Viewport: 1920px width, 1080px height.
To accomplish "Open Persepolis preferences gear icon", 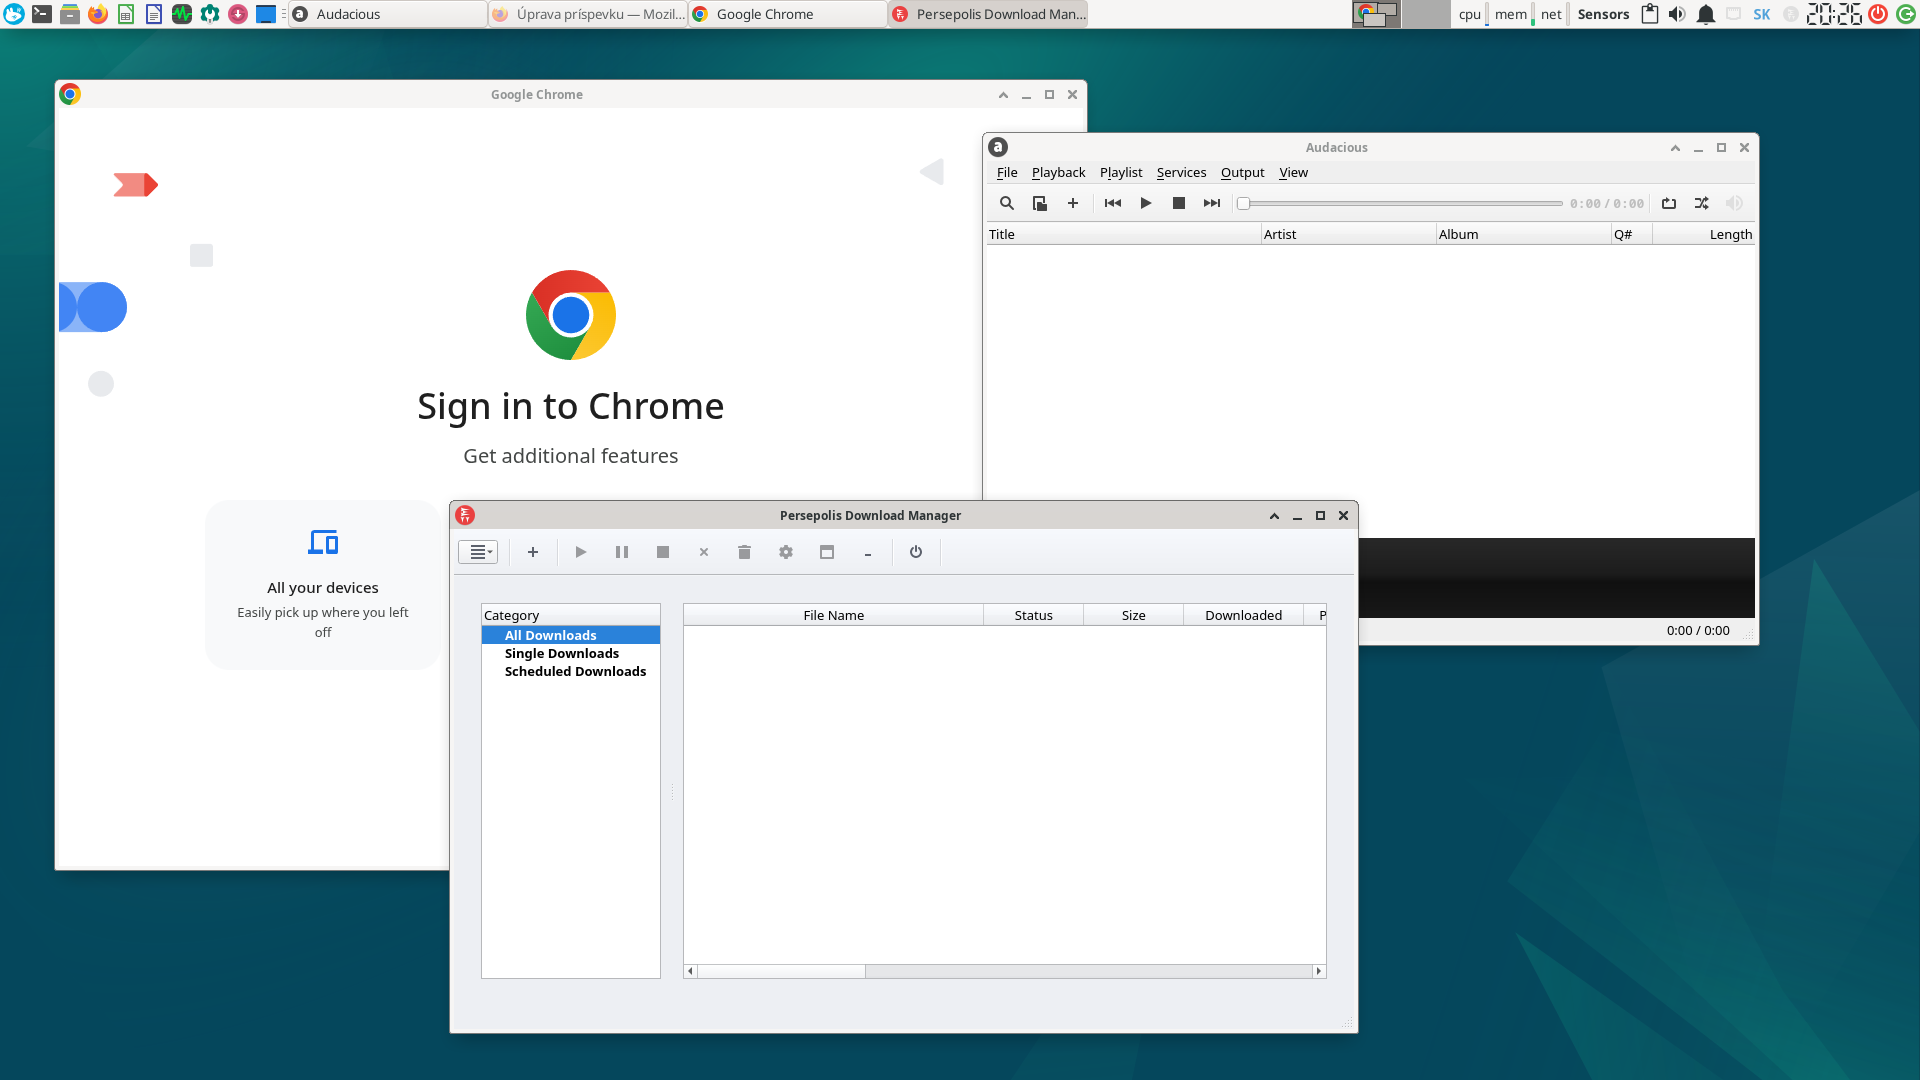I will [x=786, y=552].
